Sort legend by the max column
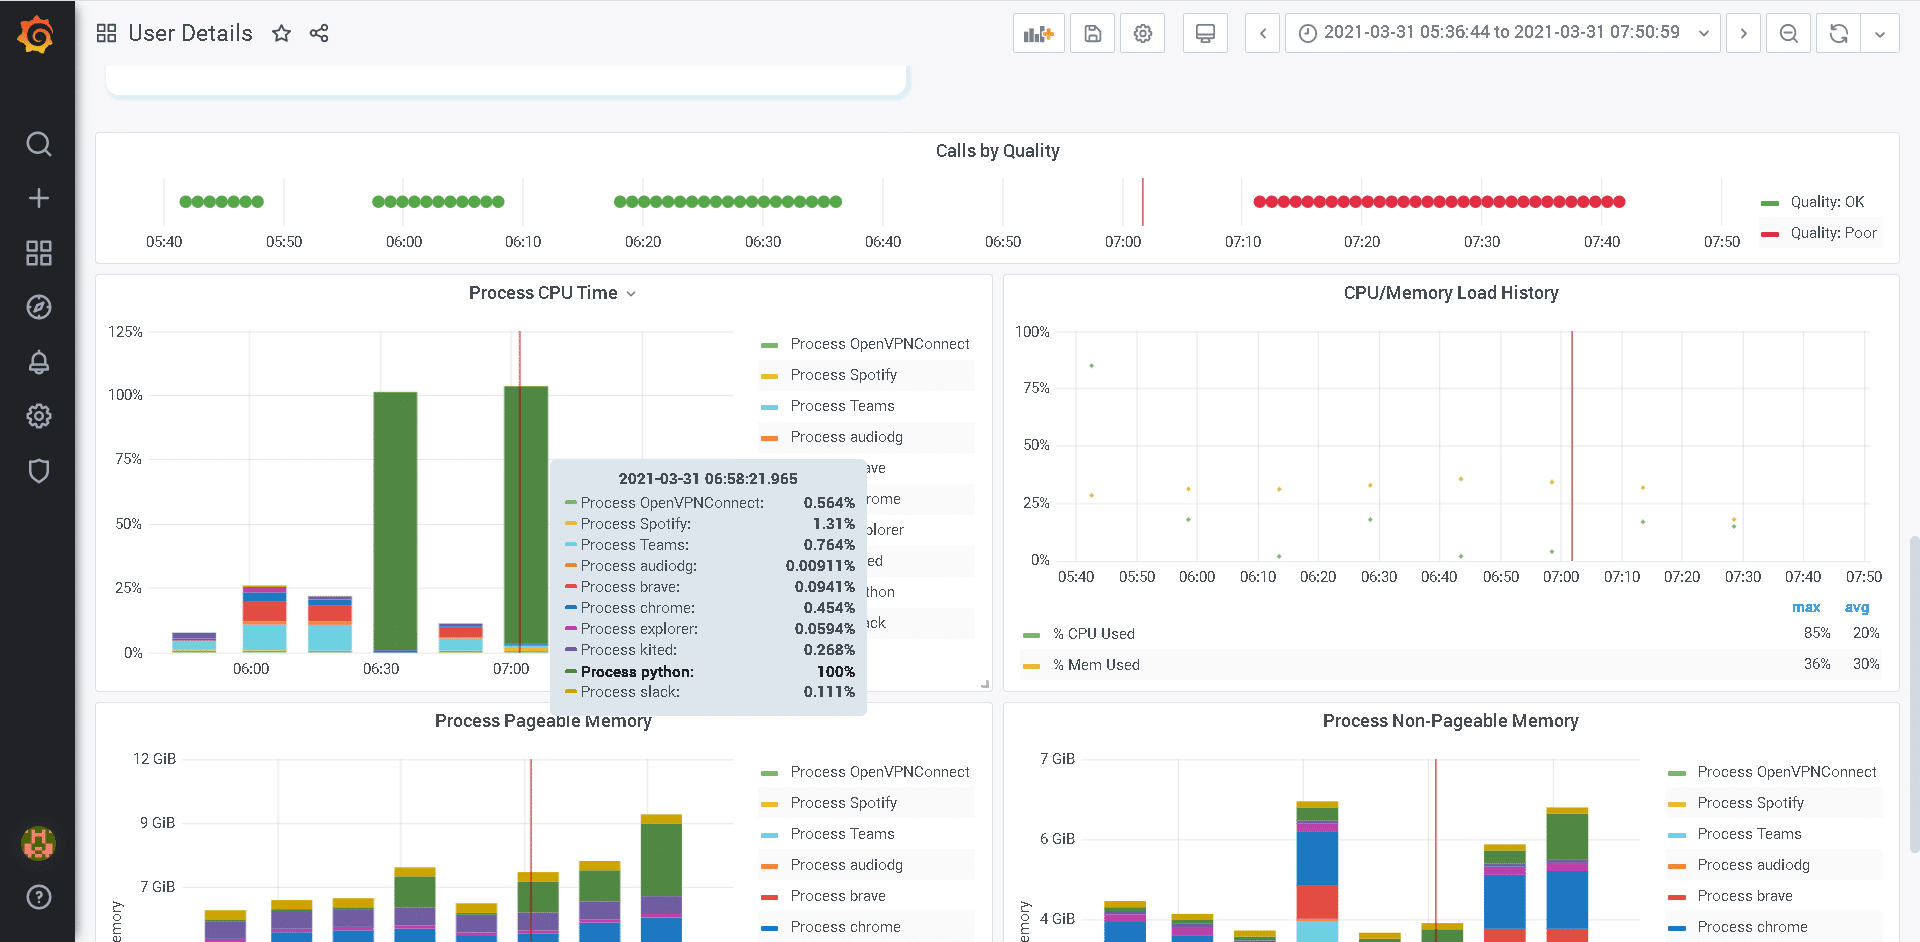1920x942 pixels. click(x=1805, y=607)
